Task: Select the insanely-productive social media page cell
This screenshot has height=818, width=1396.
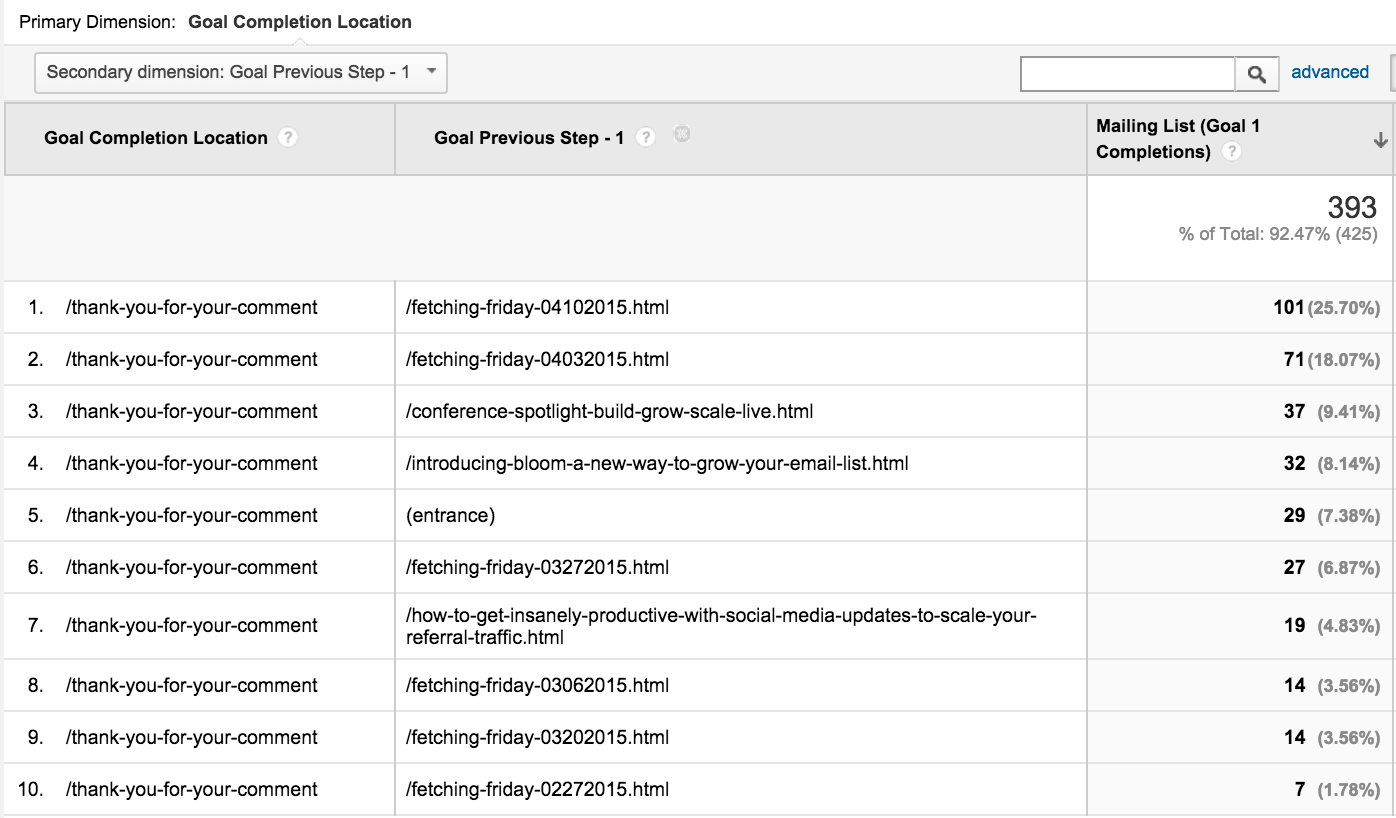Action: pyautogui.click(x=721, y=626)
